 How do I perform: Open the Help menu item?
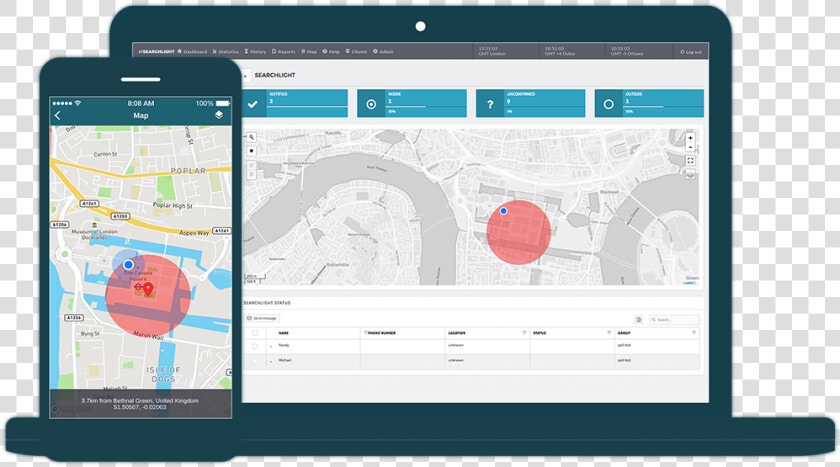tap(331, 51)
